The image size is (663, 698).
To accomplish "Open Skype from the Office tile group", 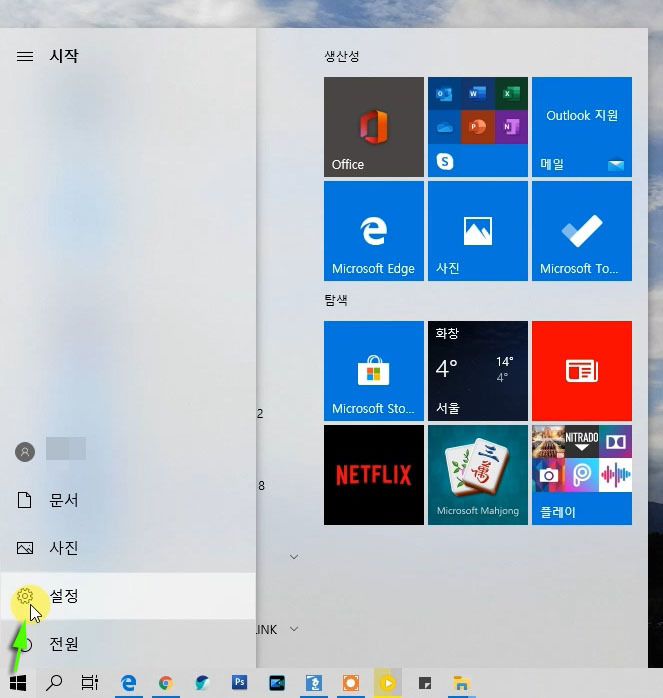I will 444,161.
